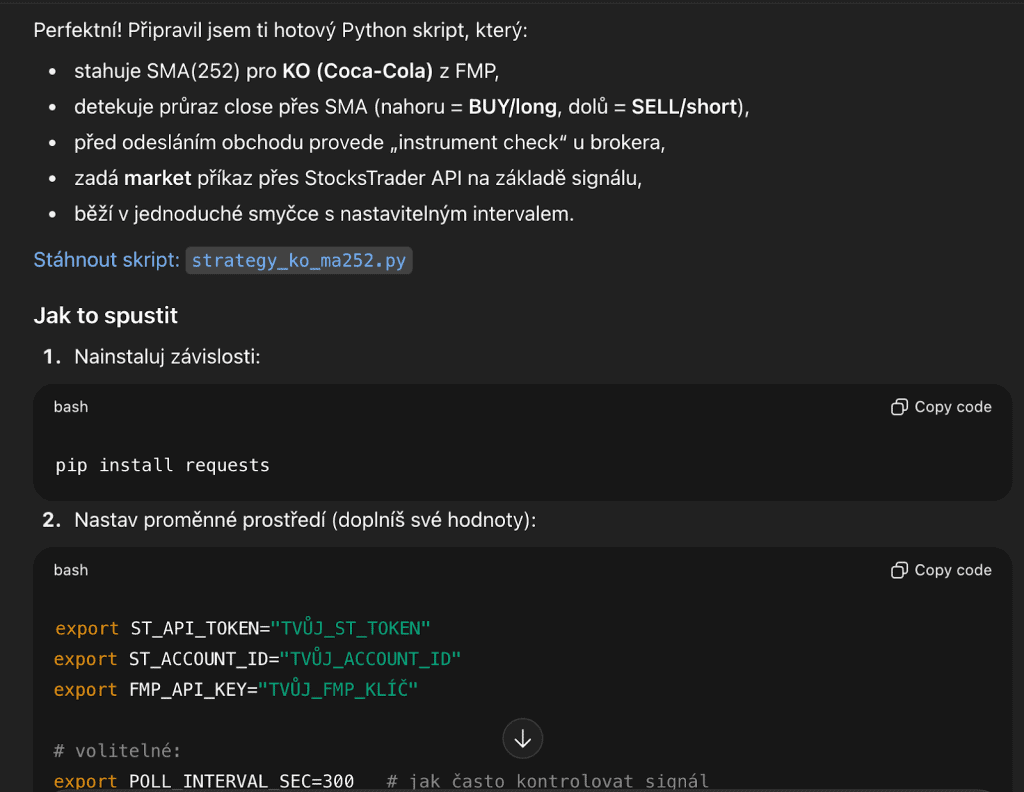Click the '# volitelné:' comment line

coord(117,751)
